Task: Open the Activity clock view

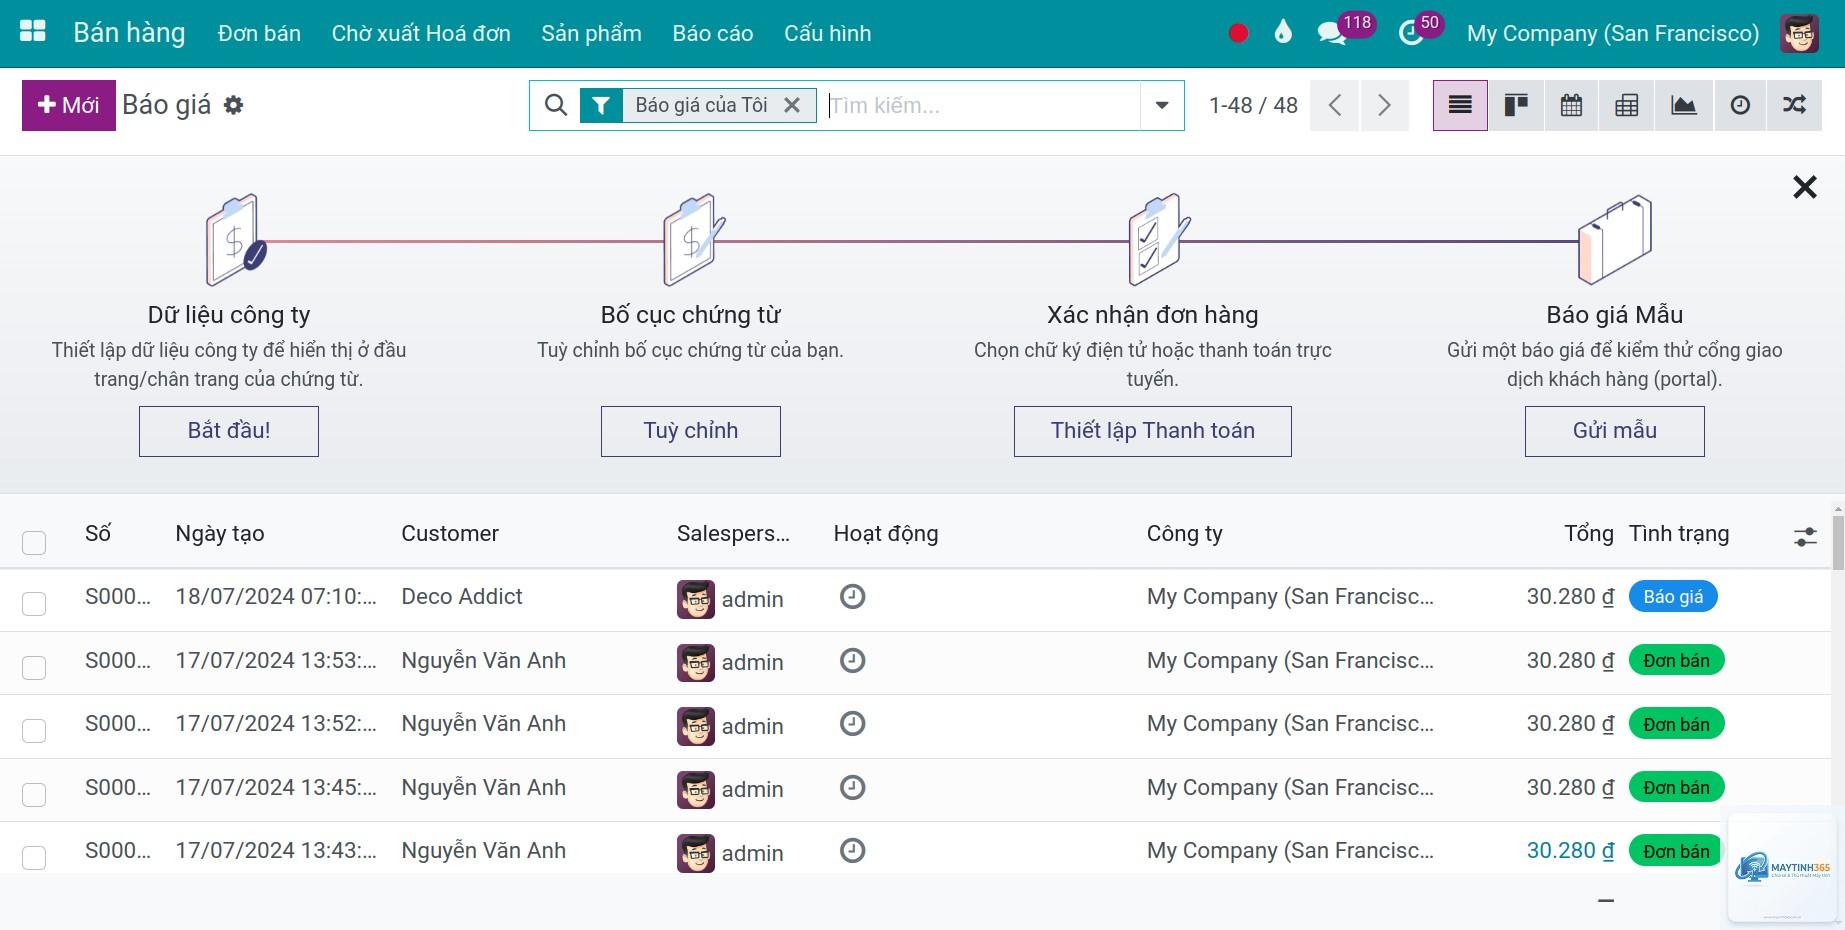Action: [1740, 105]
